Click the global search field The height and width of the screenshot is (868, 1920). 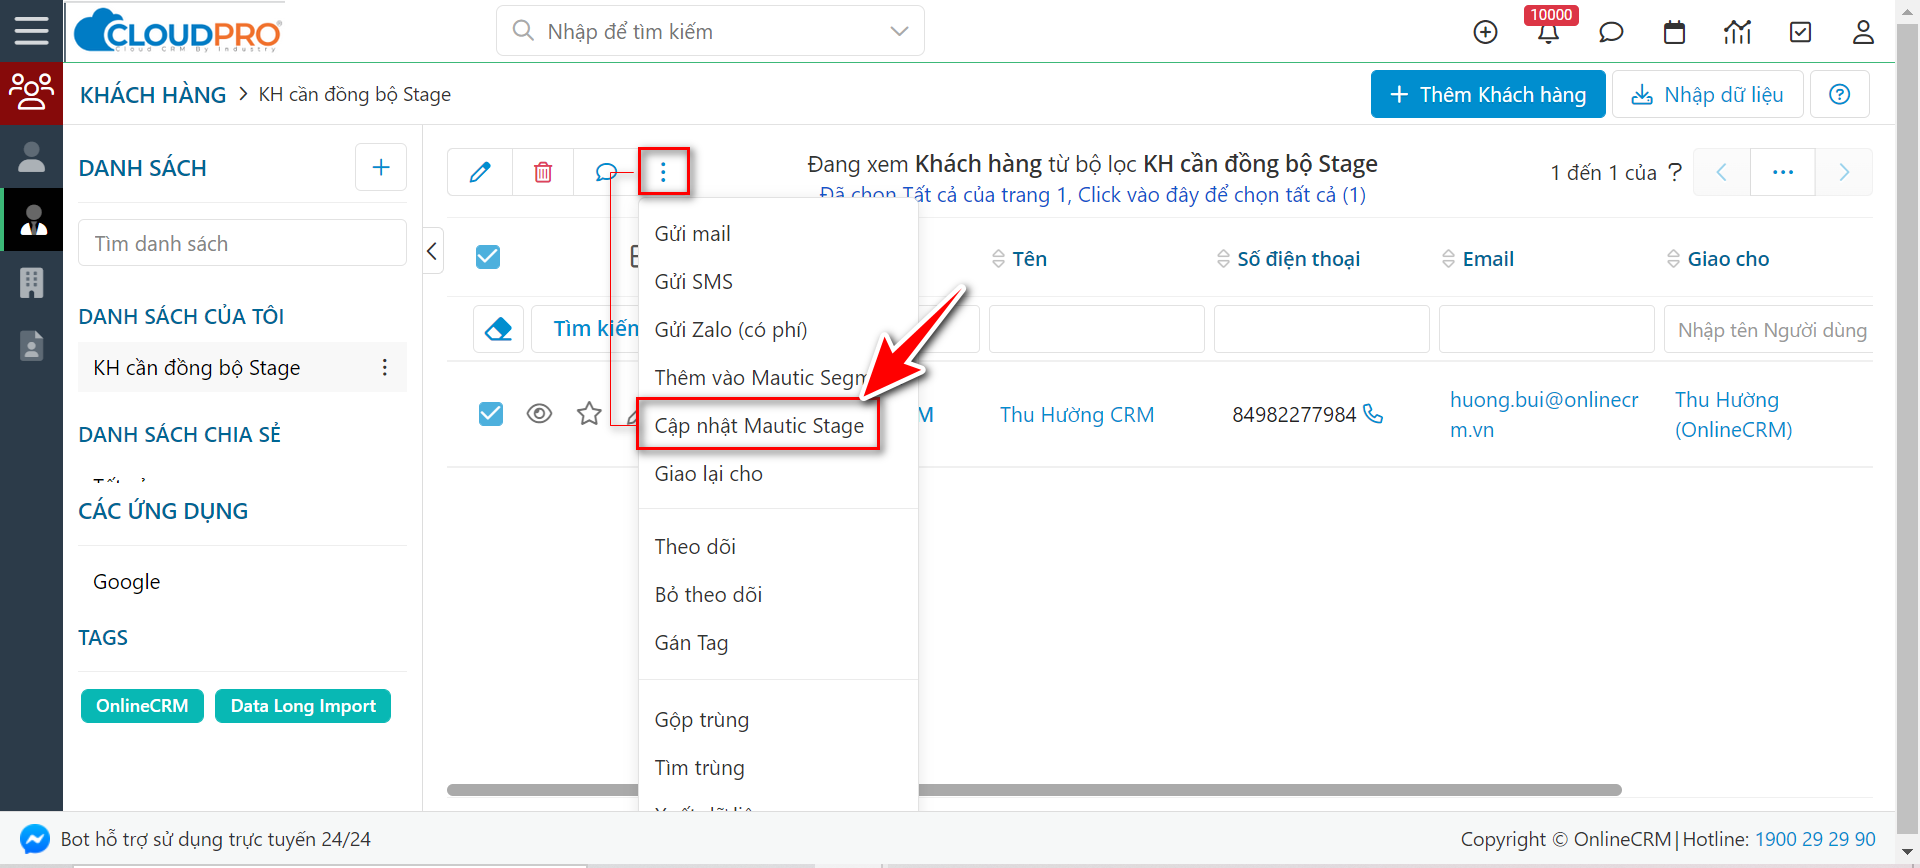(710, 31)
